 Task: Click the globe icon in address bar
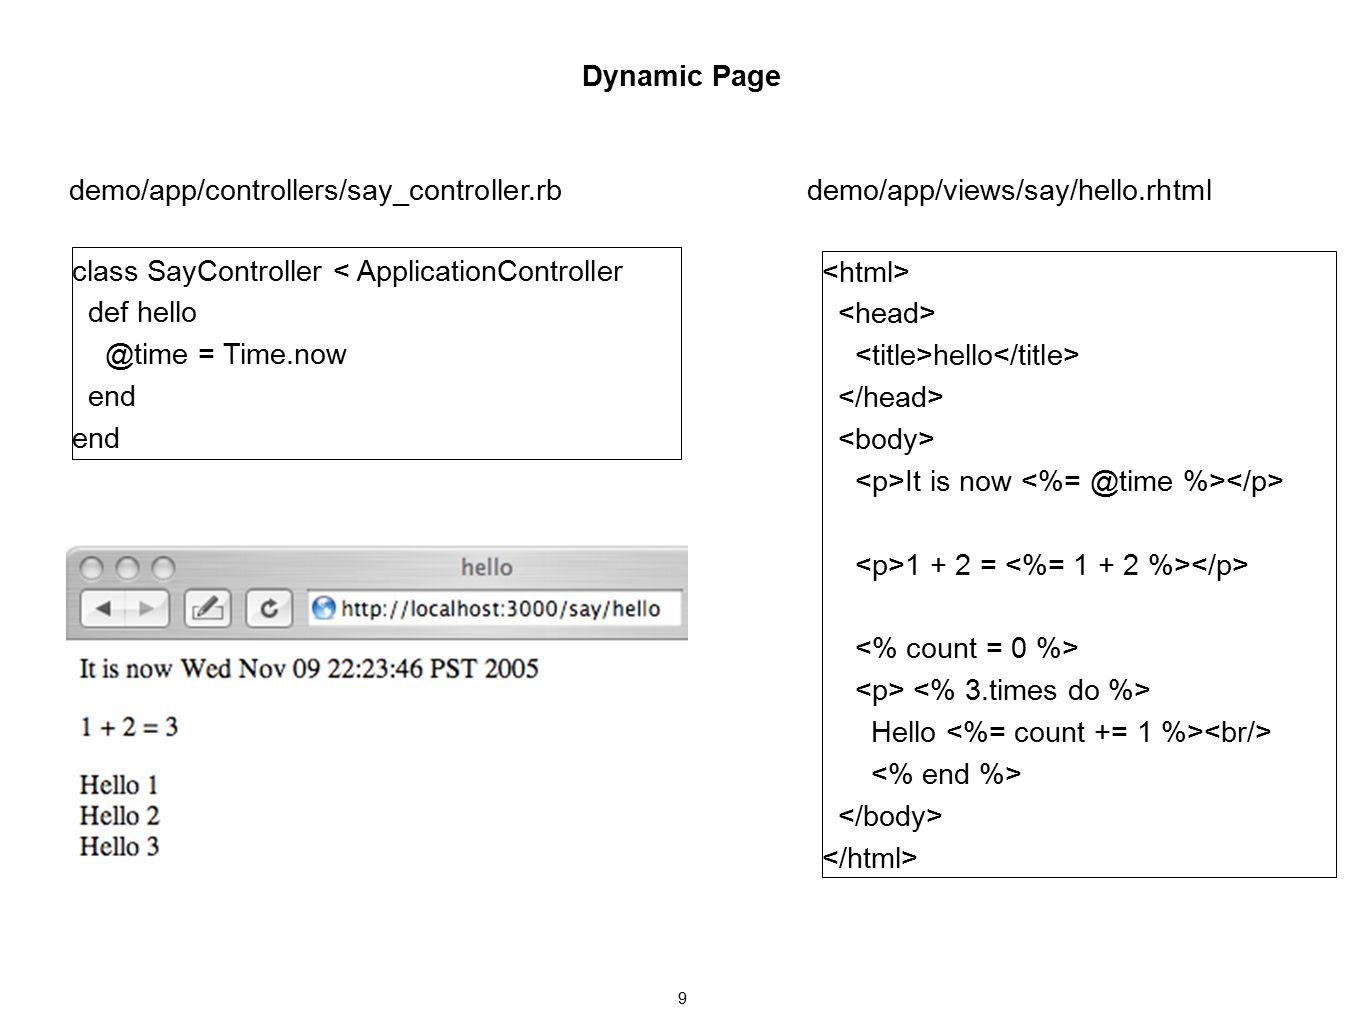tap(323, 608)
